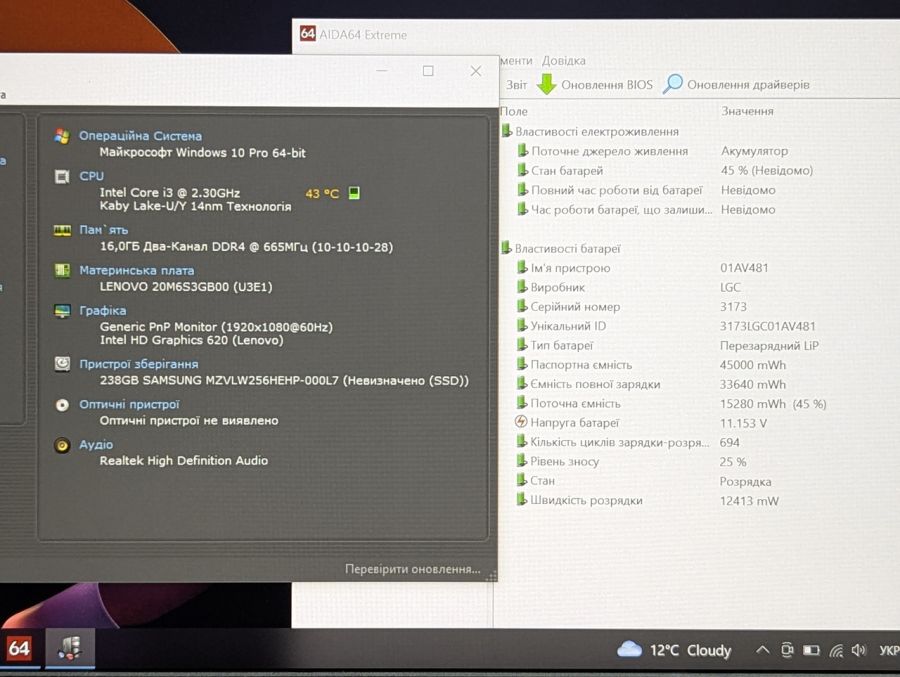This screenshot has height=677, width=900.
Task: Click the icon beside Паспортна ємність
Action: 521,364
